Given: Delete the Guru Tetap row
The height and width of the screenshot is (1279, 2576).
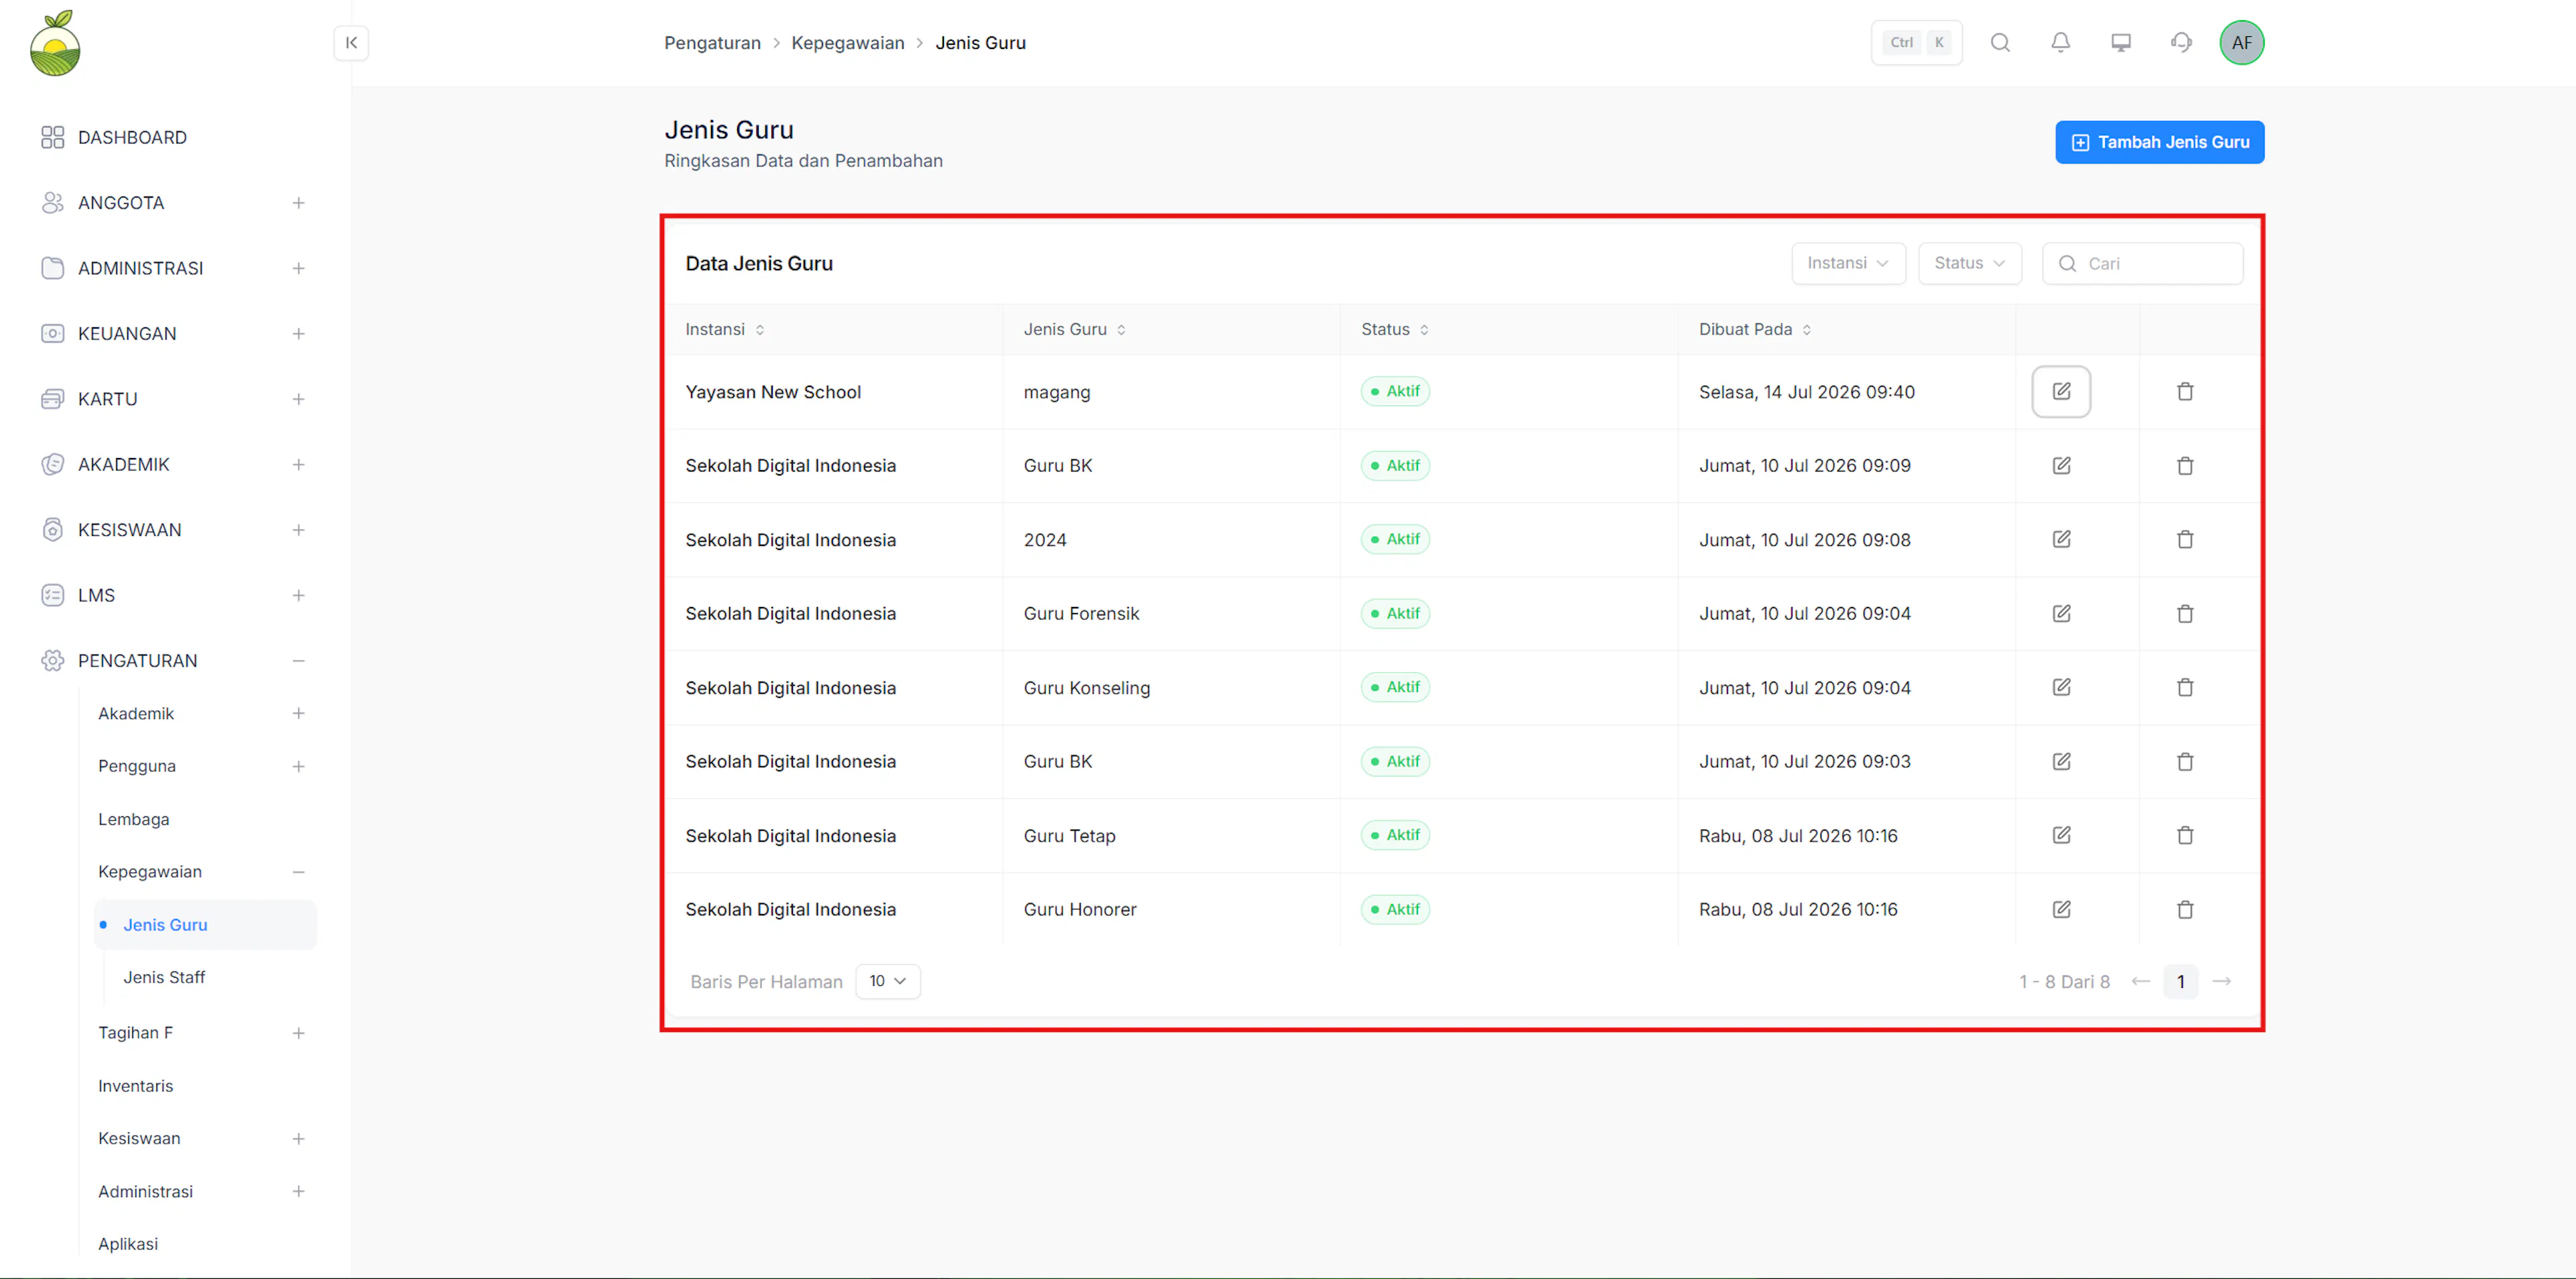Looking at the screenshot, I should [2185, 836].
